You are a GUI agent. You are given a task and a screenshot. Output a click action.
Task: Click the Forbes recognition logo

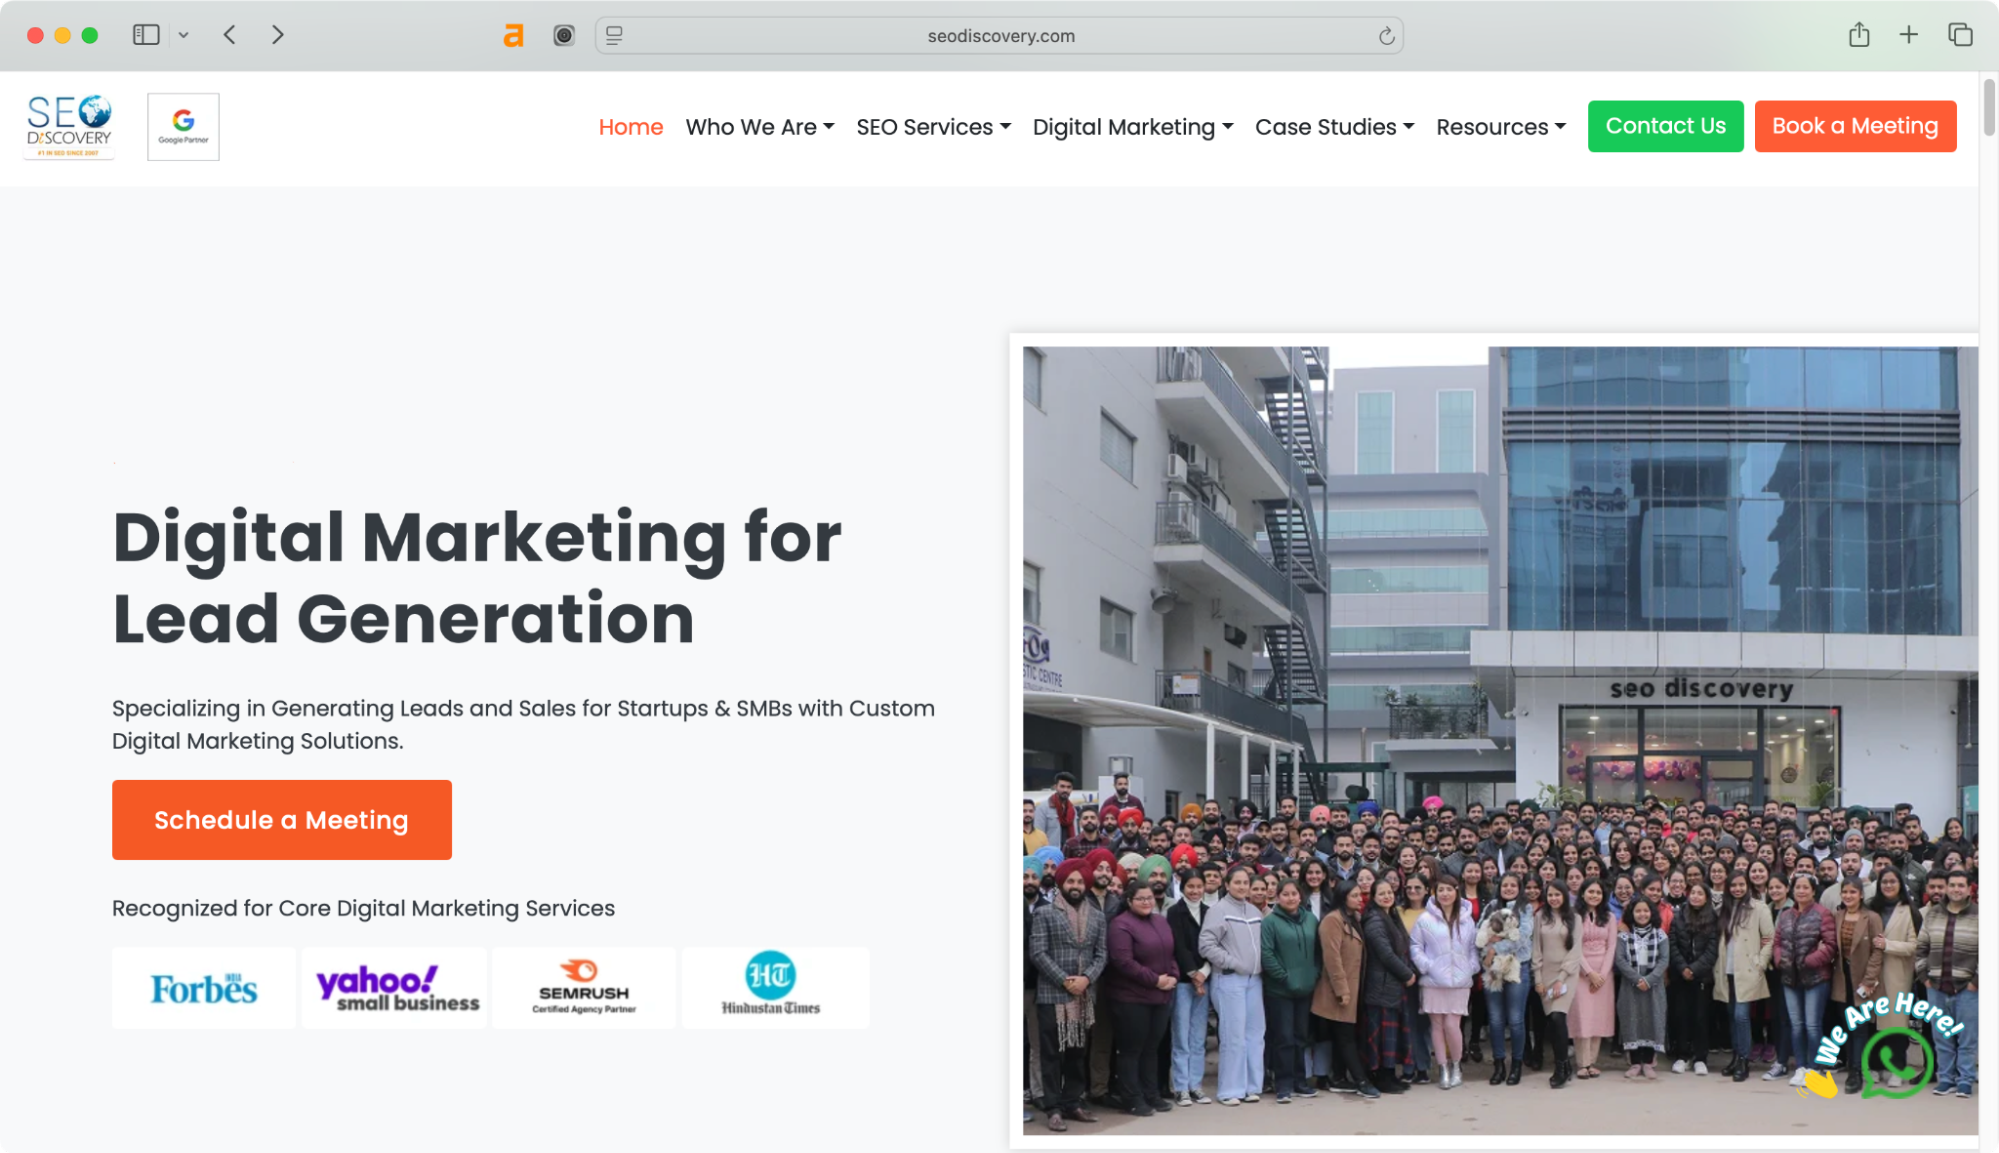coord(203,987)
